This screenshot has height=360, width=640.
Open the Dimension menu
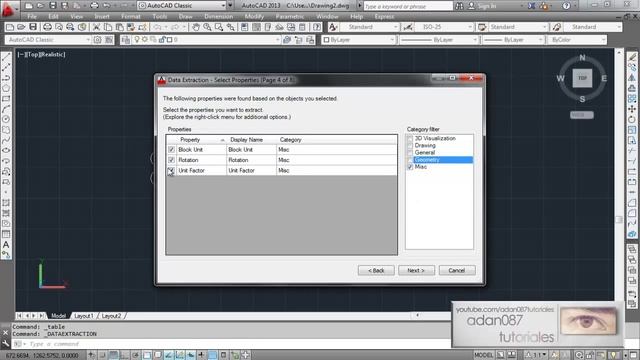(x=218, y=17)
